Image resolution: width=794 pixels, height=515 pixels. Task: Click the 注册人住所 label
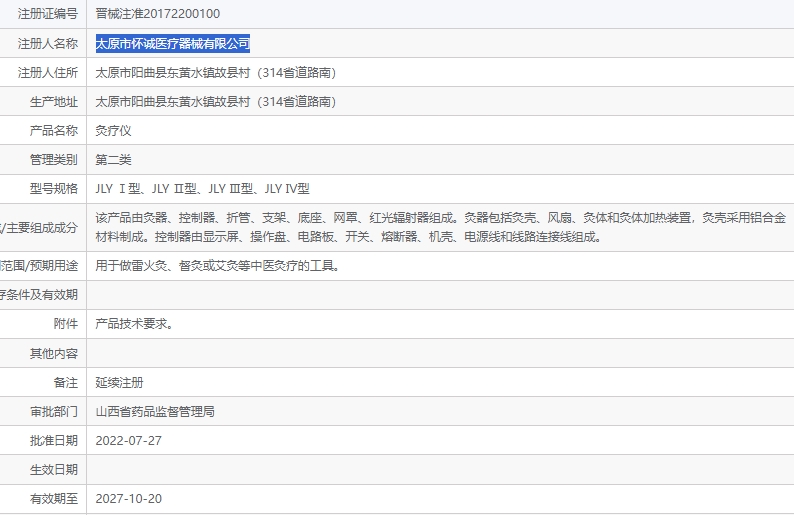tap(48, 72)
